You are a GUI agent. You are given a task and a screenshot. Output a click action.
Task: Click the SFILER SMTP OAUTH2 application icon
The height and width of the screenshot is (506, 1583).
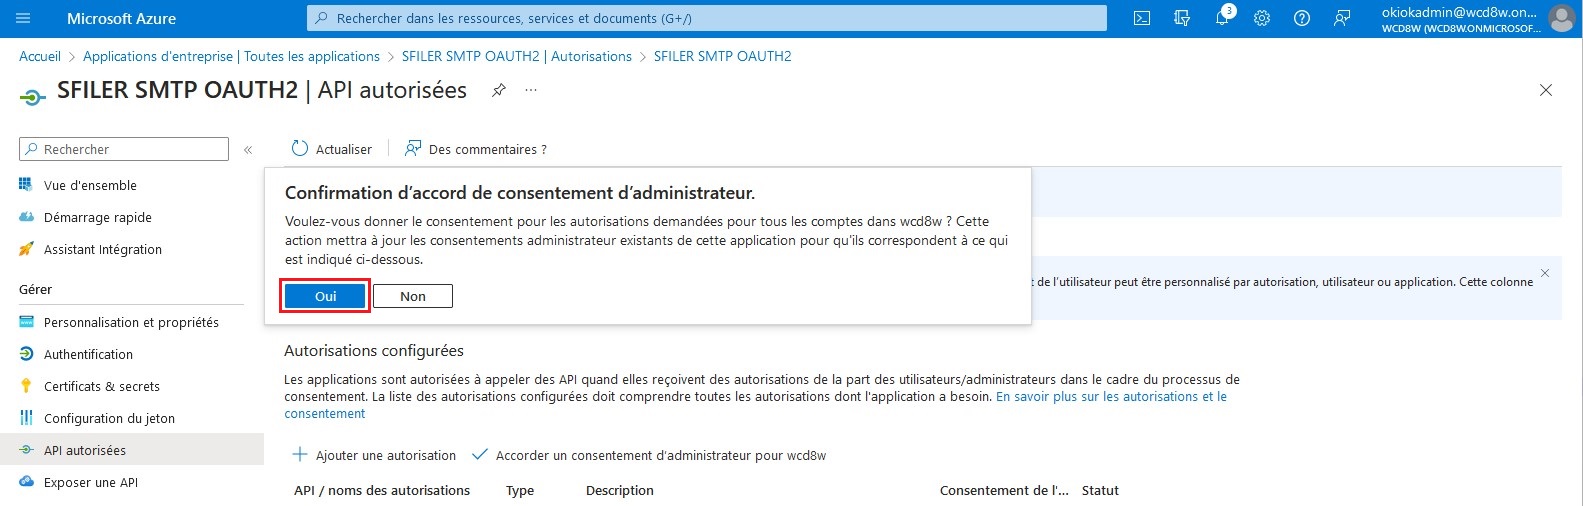[x=33, y=97]
